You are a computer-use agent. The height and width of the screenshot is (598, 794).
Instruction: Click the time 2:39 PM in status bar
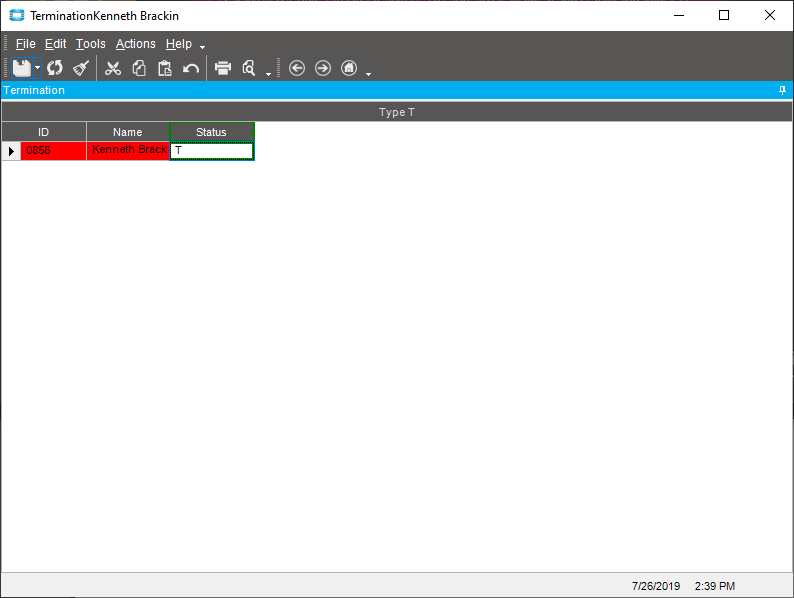[x=714, y=586]
